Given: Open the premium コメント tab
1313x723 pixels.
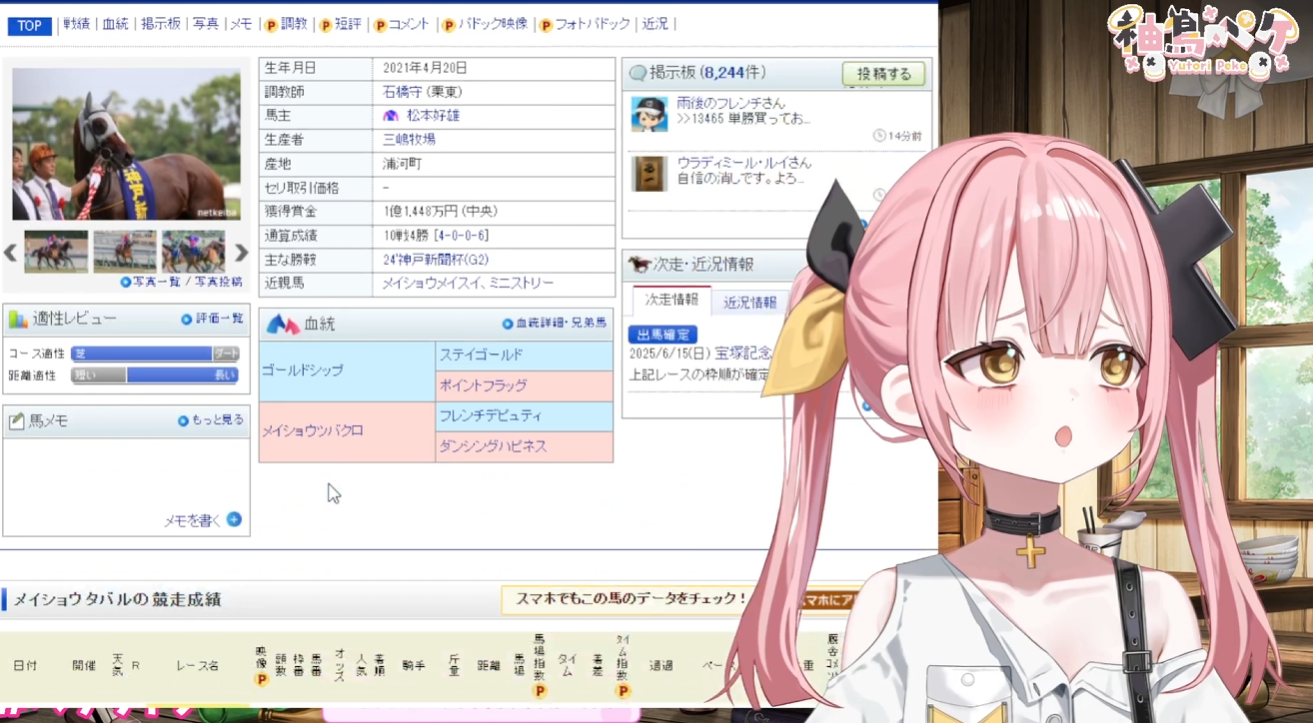Looking at the screenshot, I should (401, 24).
